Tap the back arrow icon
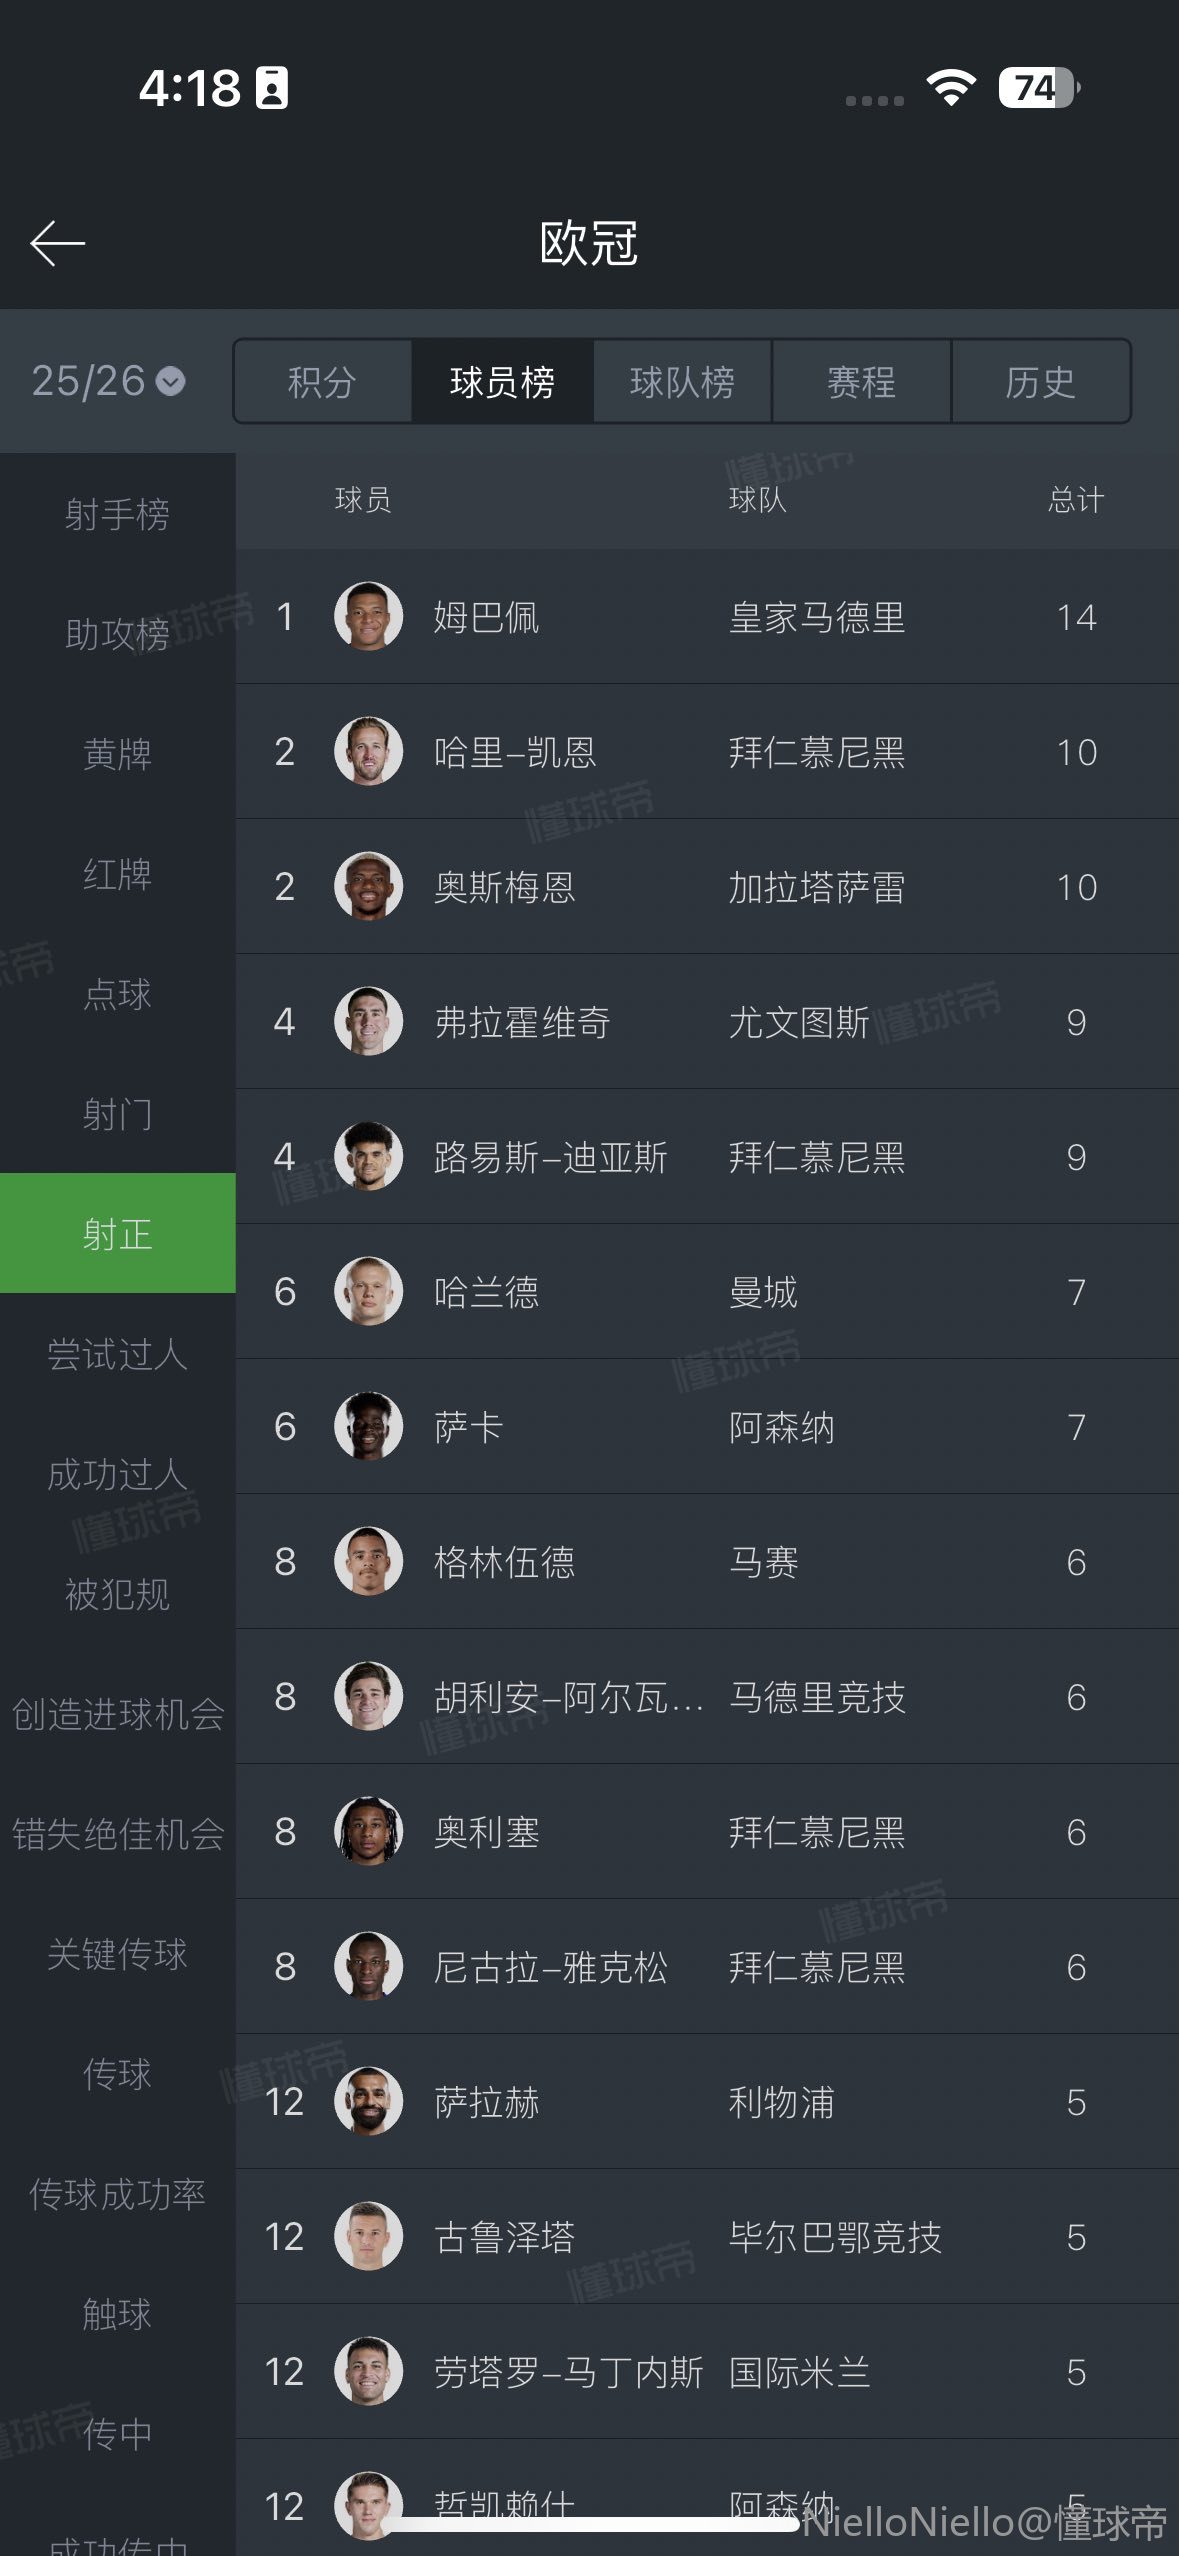Image resolution: width=1179 pixels, height=2556 pixels. click(57, 244)
